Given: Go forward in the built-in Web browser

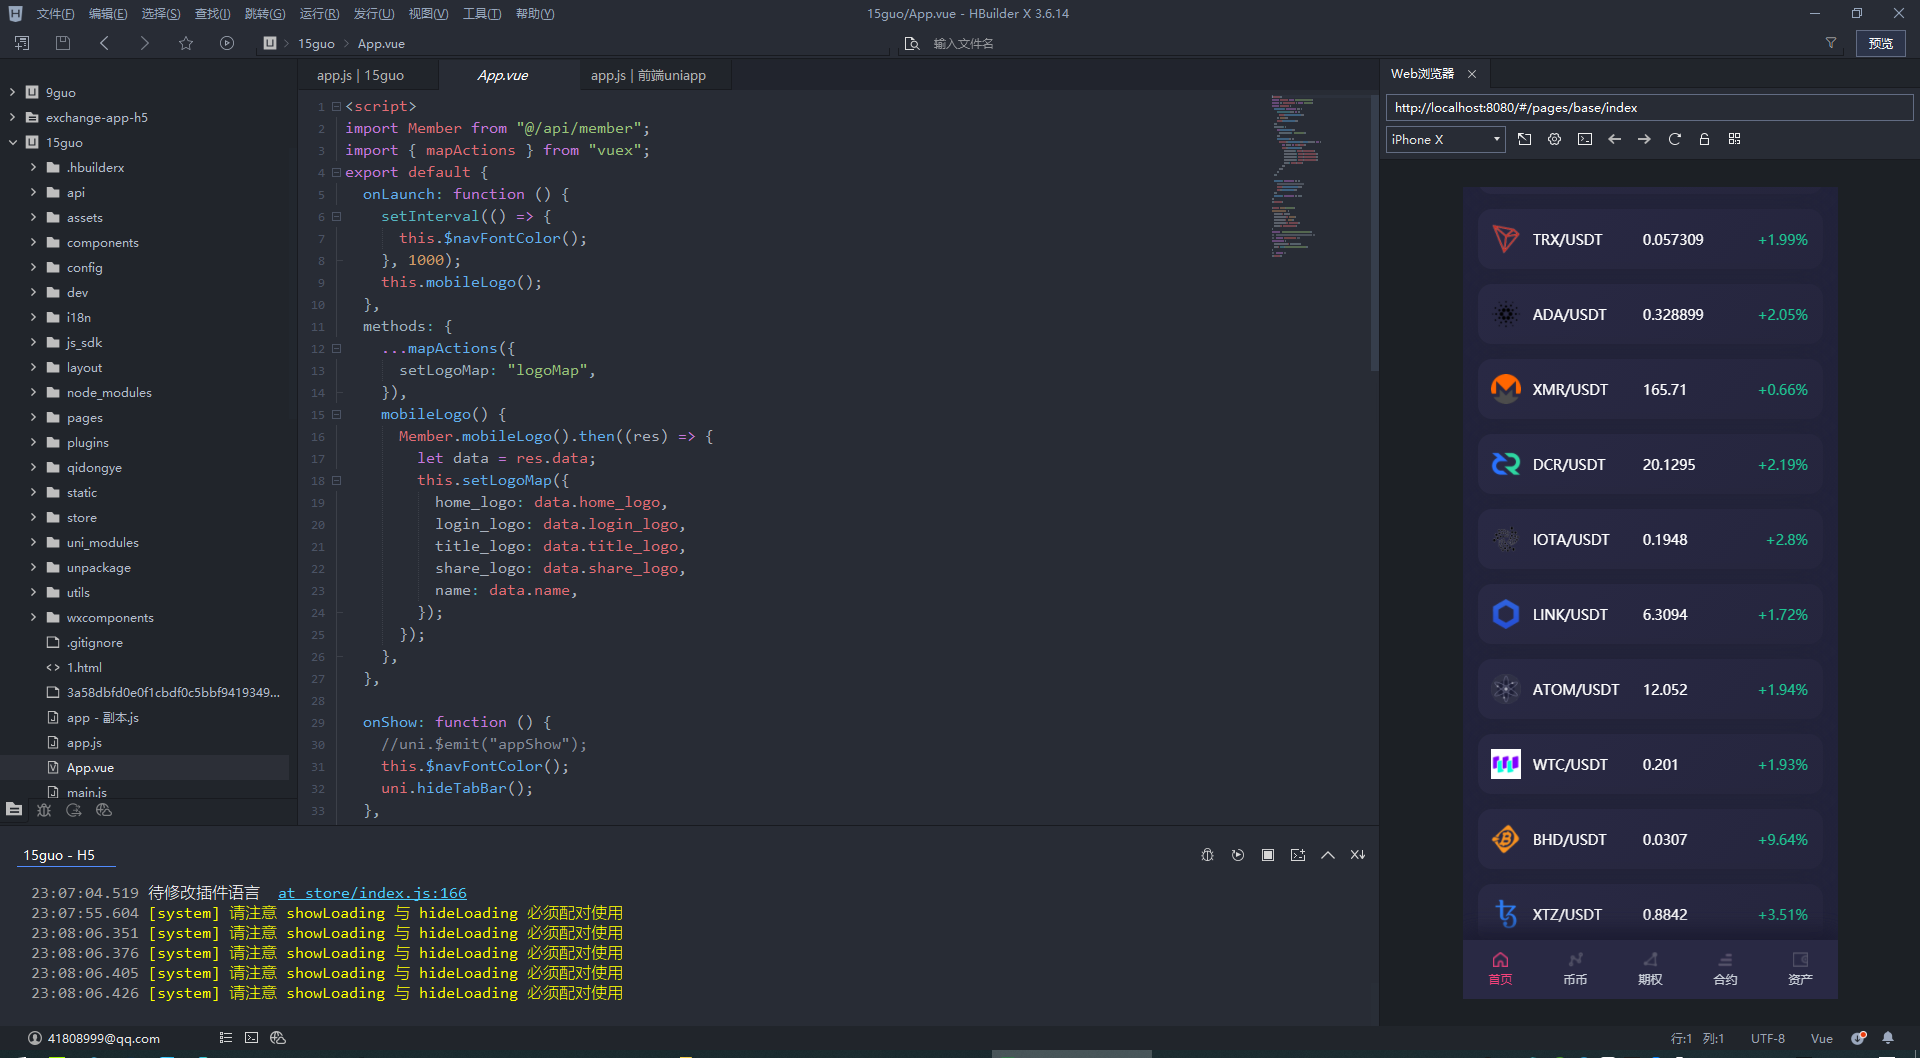Looking at the screenshot, I should click(x=1644, y=139).
